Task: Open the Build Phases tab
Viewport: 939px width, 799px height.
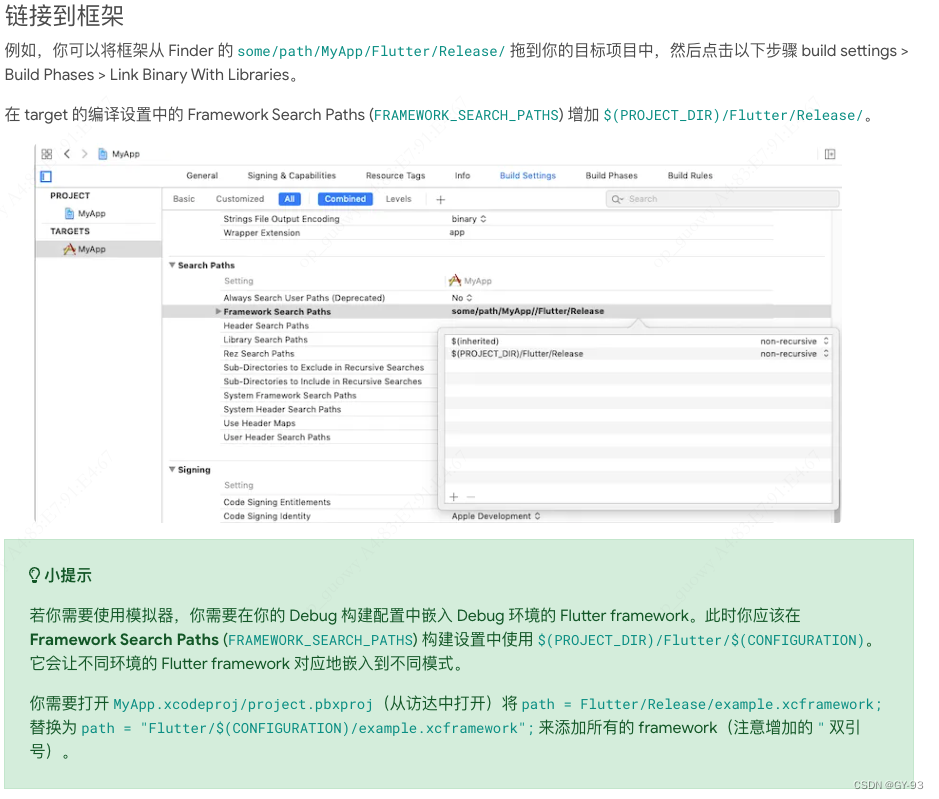Action: [x=611, y=175]
